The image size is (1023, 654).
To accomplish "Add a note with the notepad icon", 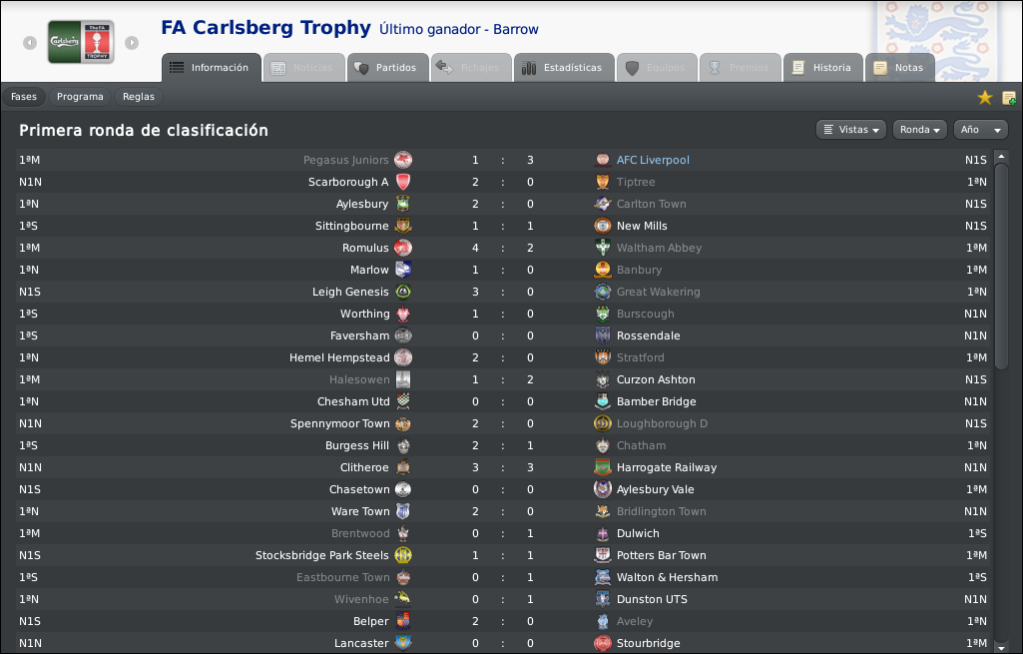I will (1009, 98).
